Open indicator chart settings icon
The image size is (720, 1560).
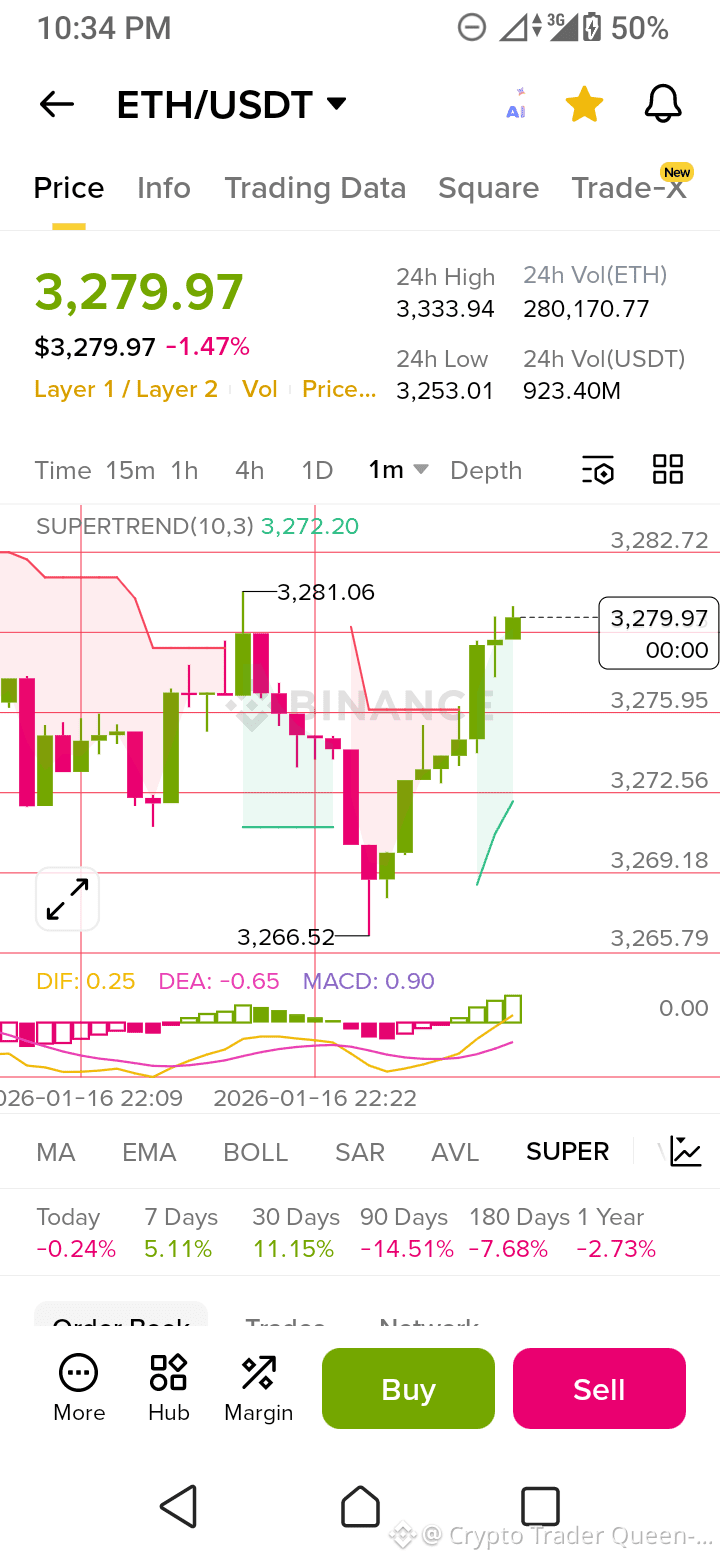click(x=685, y=1152)
